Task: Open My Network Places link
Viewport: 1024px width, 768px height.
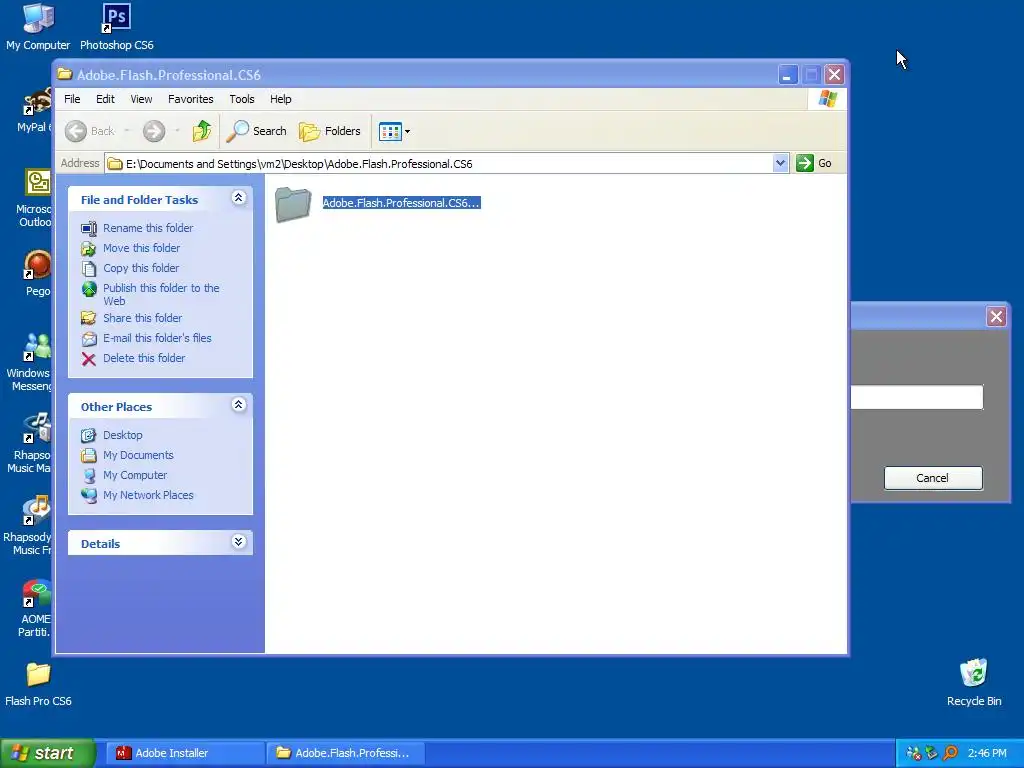Action: 148,496
